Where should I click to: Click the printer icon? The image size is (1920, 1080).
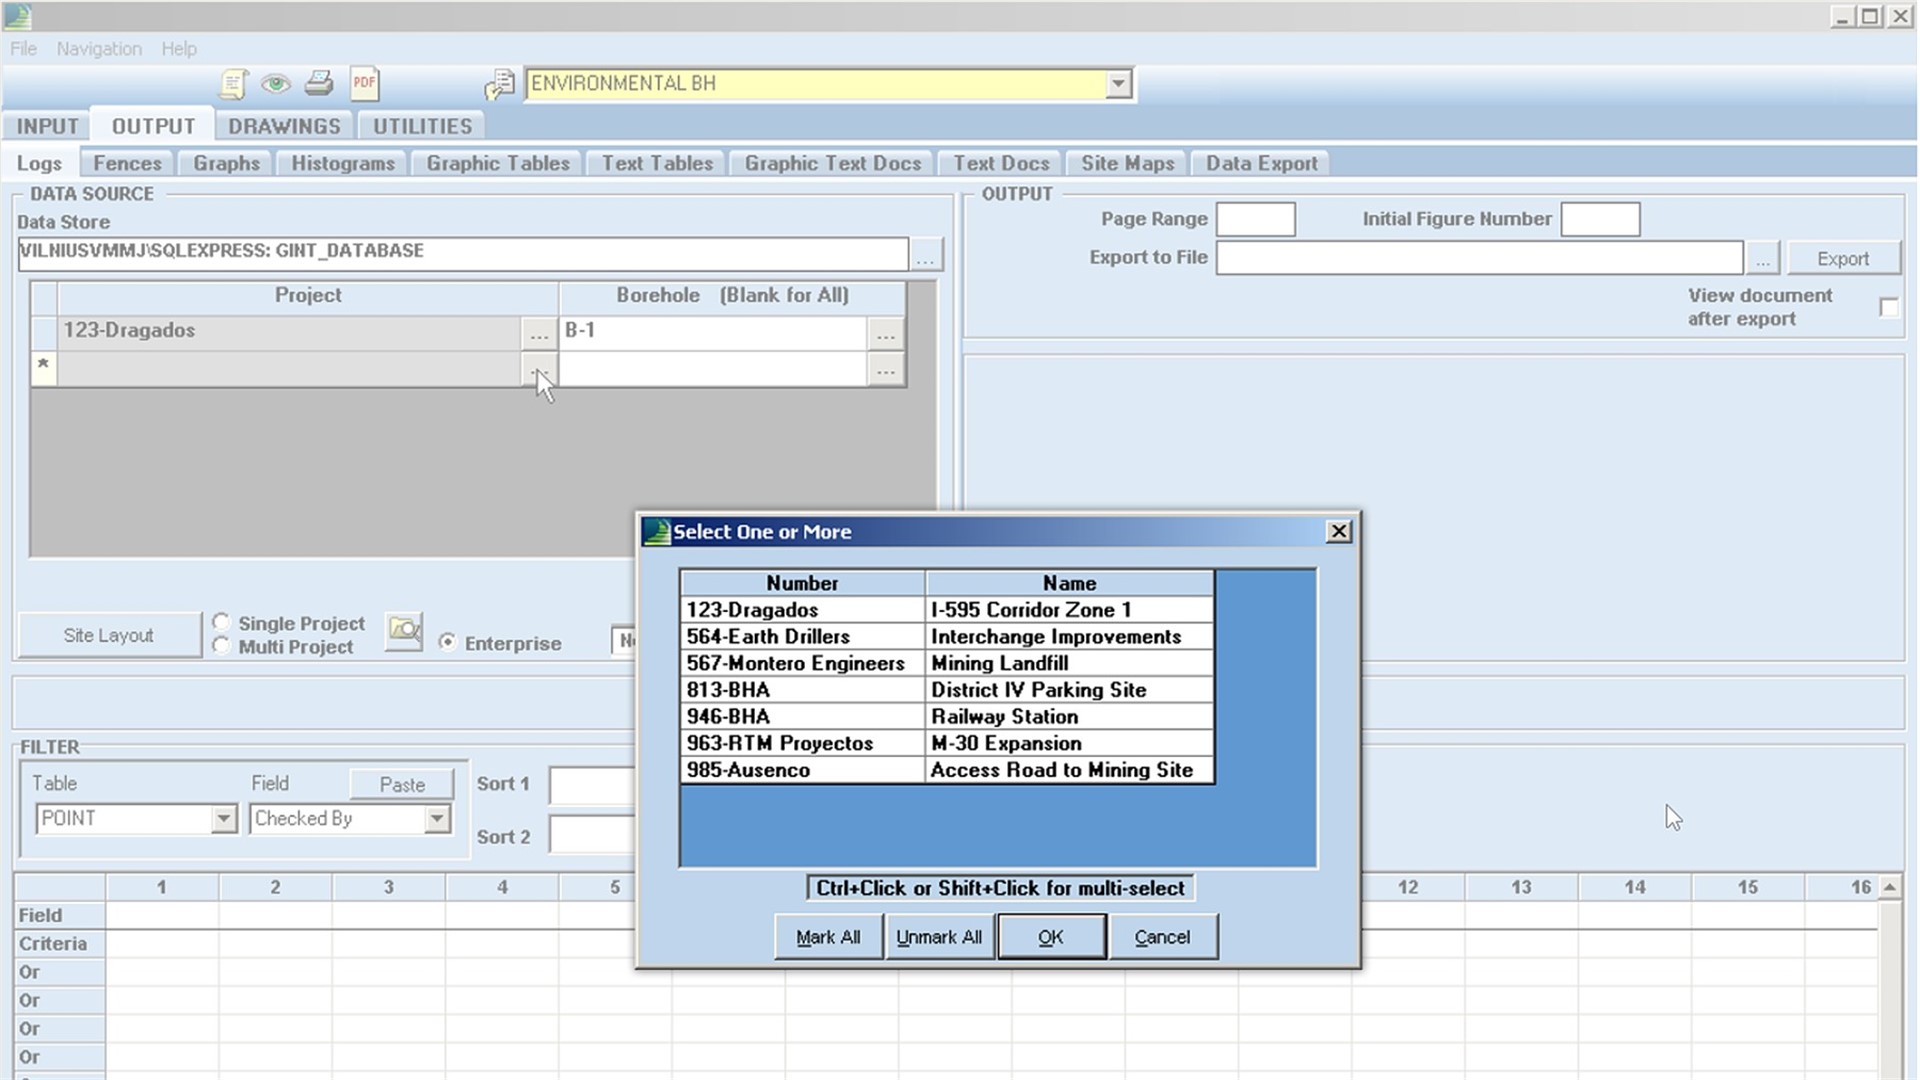pos(319,84)
